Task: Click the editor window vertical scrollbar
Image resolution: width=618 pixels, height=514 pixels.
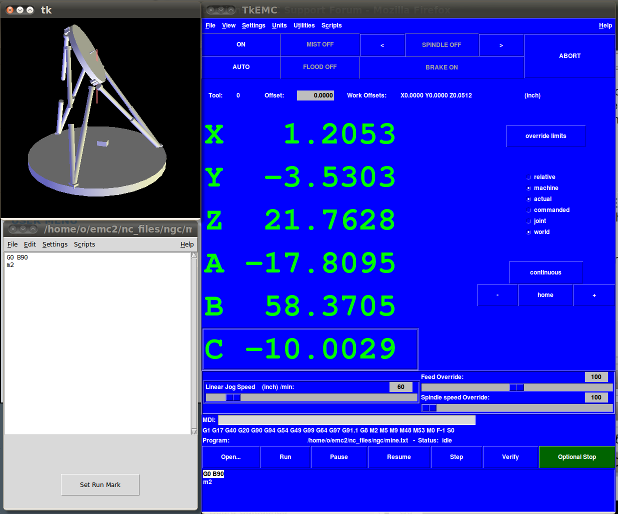Action: [x=194, y=343]
